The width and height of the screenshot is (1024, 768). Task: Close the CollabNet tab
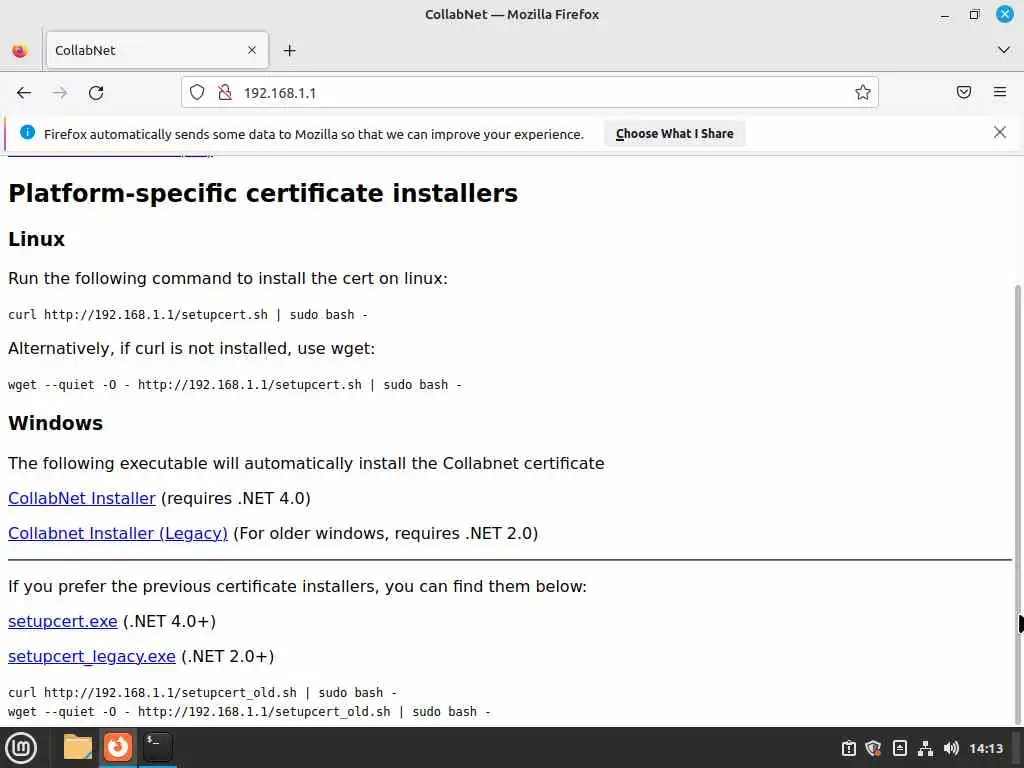tap(252, 50)
